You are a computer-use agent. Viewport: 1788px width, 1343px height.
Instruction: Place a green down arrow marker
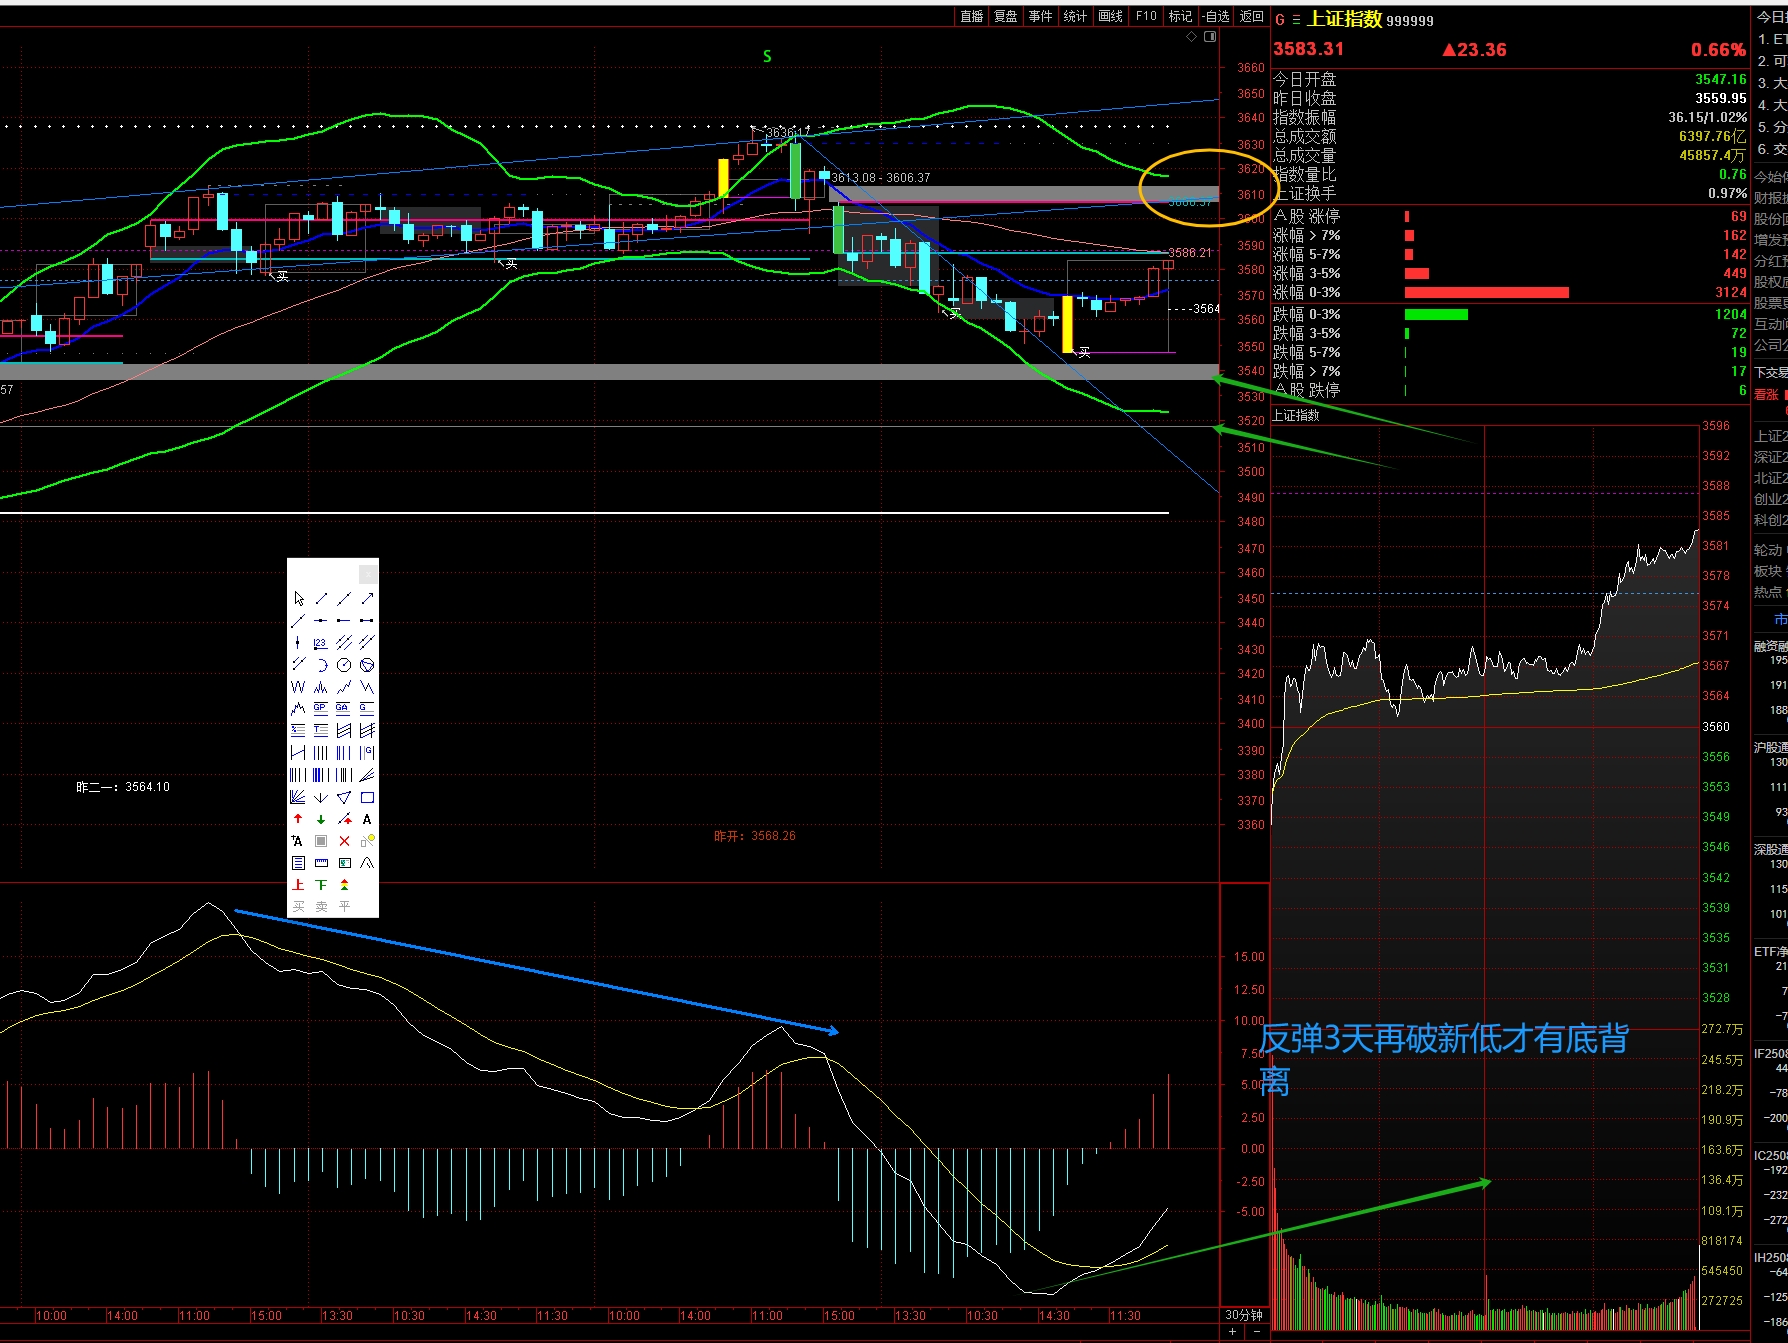pos(321,819)
